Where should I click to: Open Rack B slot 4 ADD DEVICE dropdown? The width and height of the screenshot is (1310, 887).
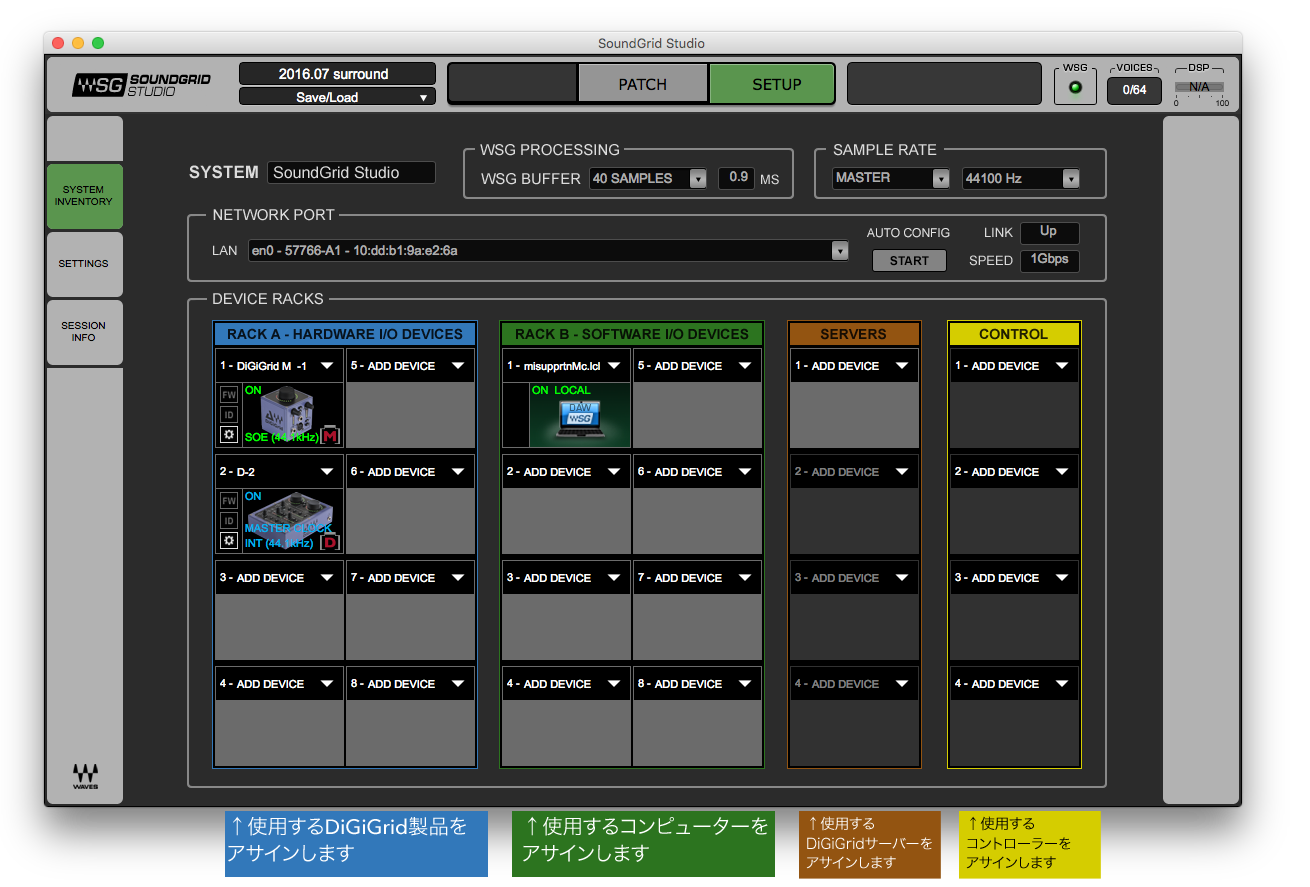566,684
